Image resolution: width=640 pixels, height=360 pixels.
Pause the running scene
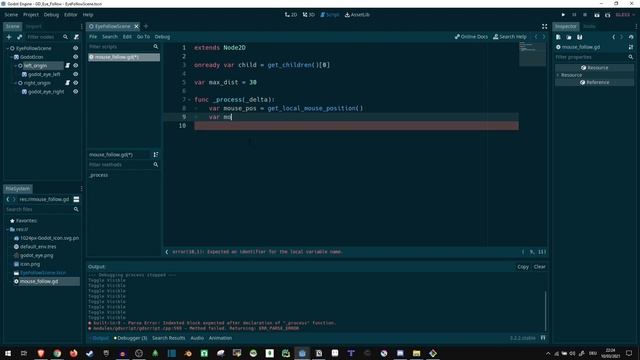click(574, 15)
